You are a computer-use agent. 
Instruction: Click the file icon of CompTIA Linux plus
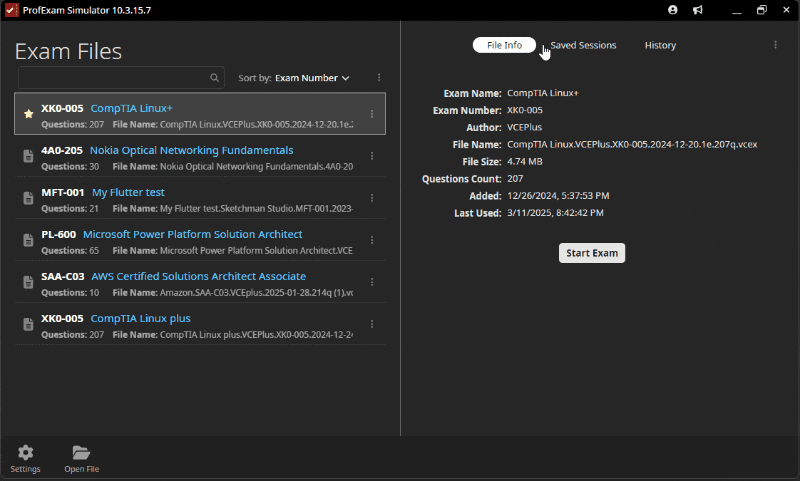tap(29, 324)
